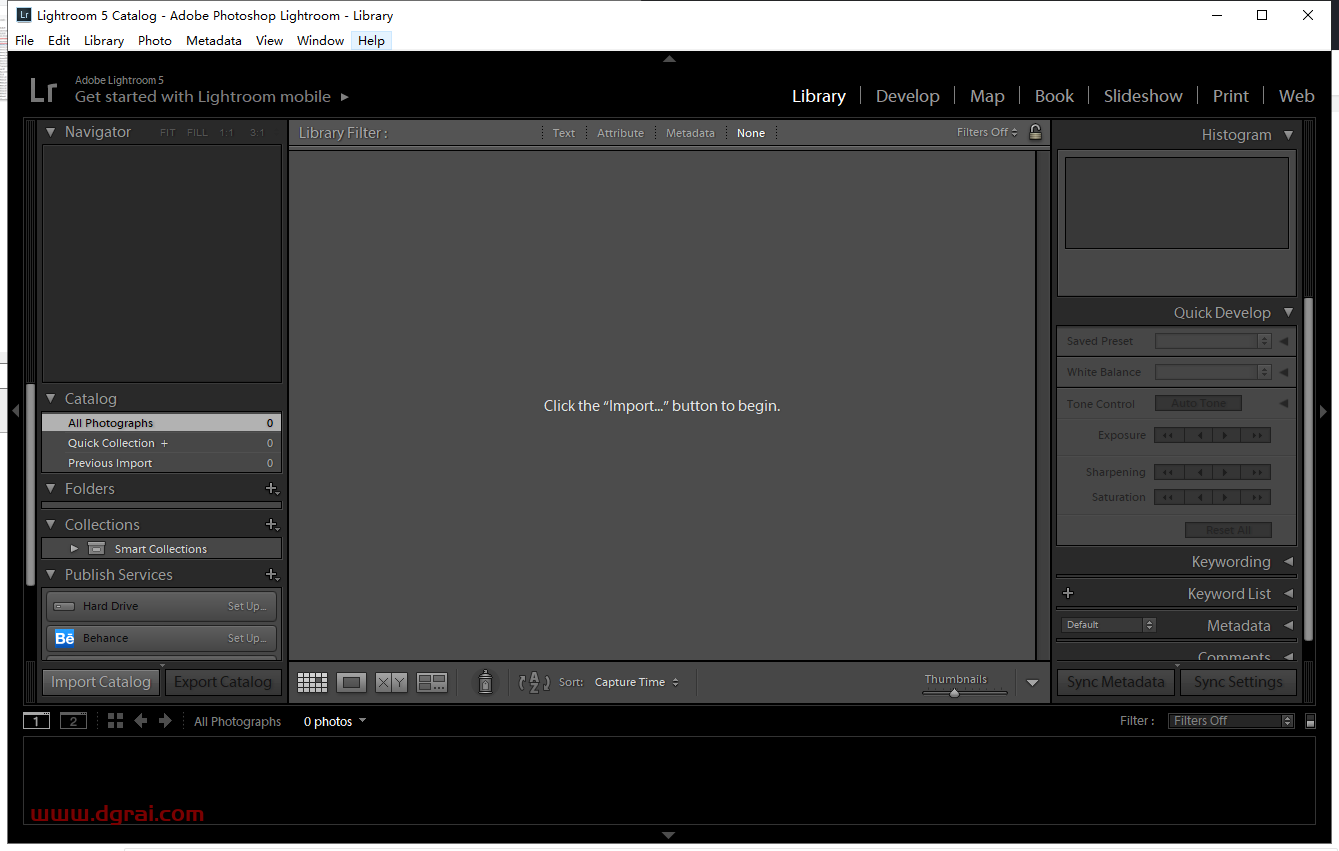Open a secondary window via filmstrip icon

(72, 720)
